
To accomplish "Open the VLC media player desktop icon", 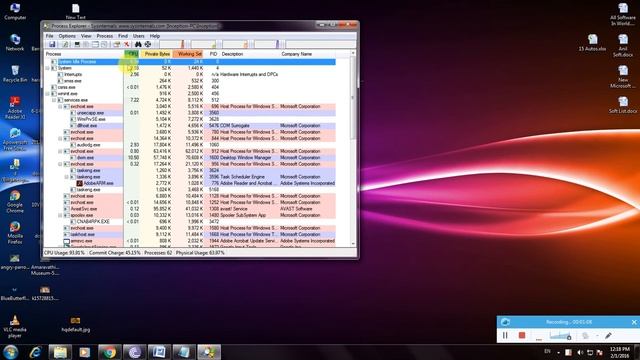I will tap(15, 327).
